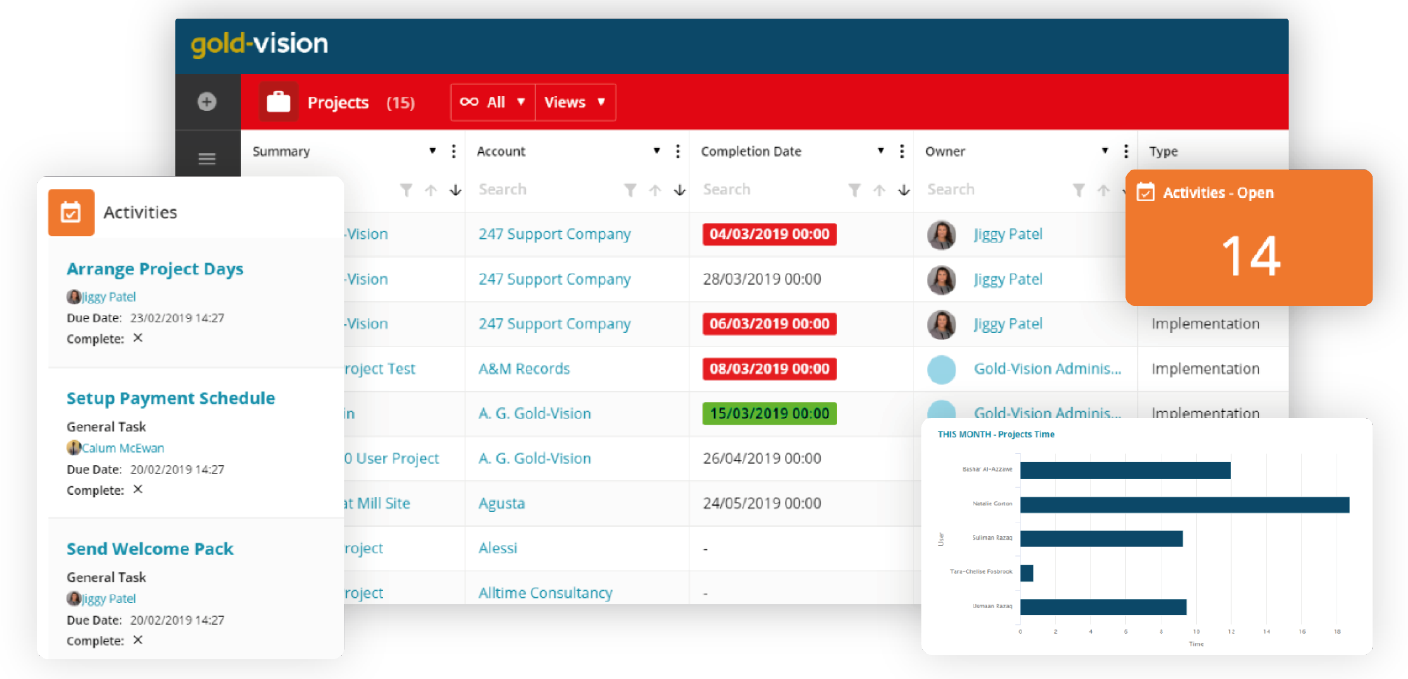Open Setup Payment Schedule activity

click(170, 398)
